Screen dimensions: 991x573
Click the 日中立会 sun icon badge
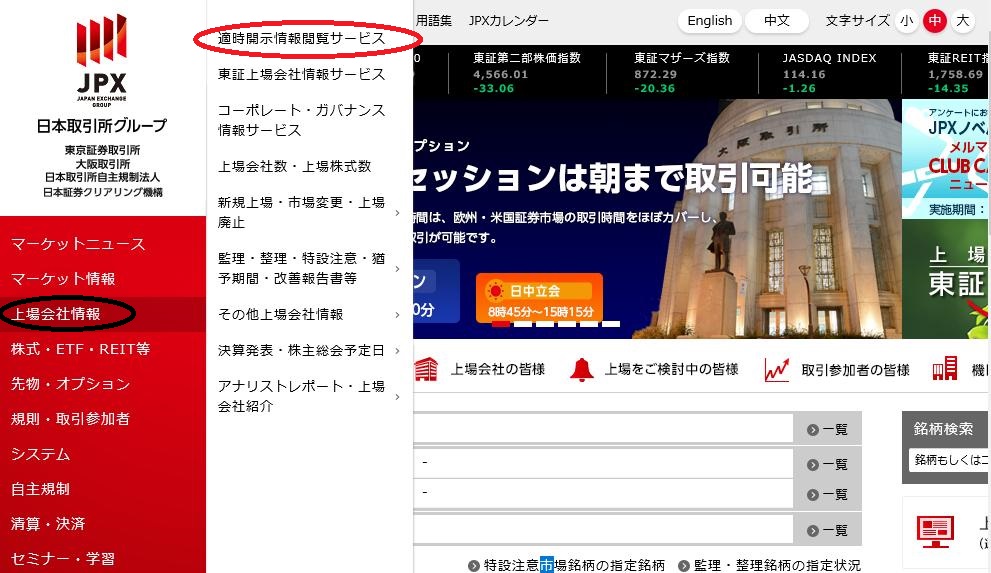[x=496, y=291]
